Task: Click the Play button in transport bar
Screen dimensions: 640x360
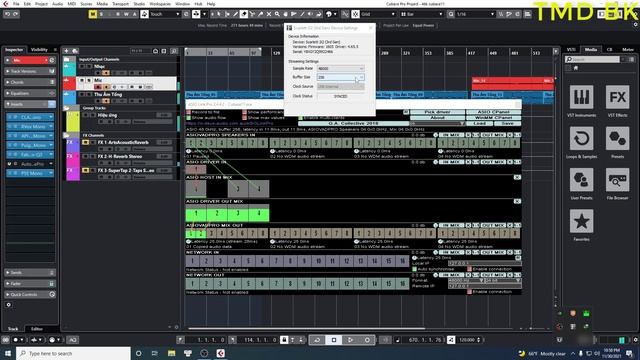Action: click(x=350, y=340)
